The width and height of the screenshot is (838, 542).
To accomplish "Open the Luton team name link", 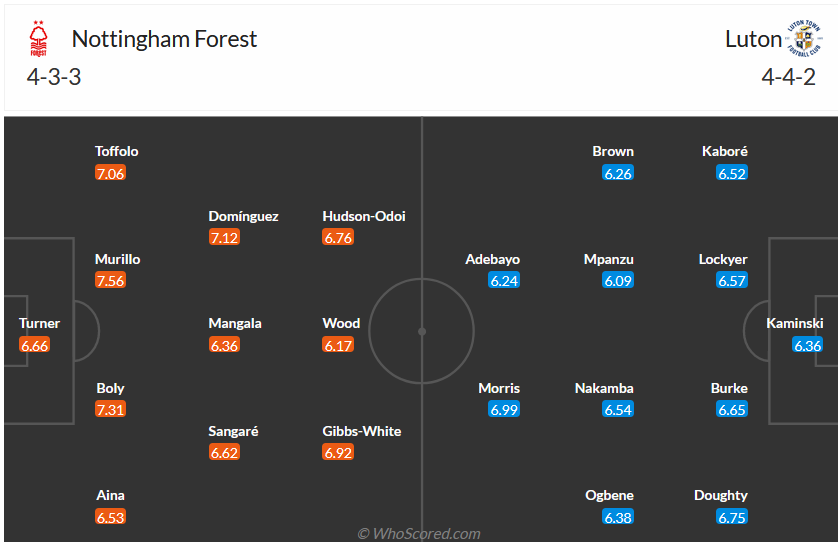I will pos(753,39).
